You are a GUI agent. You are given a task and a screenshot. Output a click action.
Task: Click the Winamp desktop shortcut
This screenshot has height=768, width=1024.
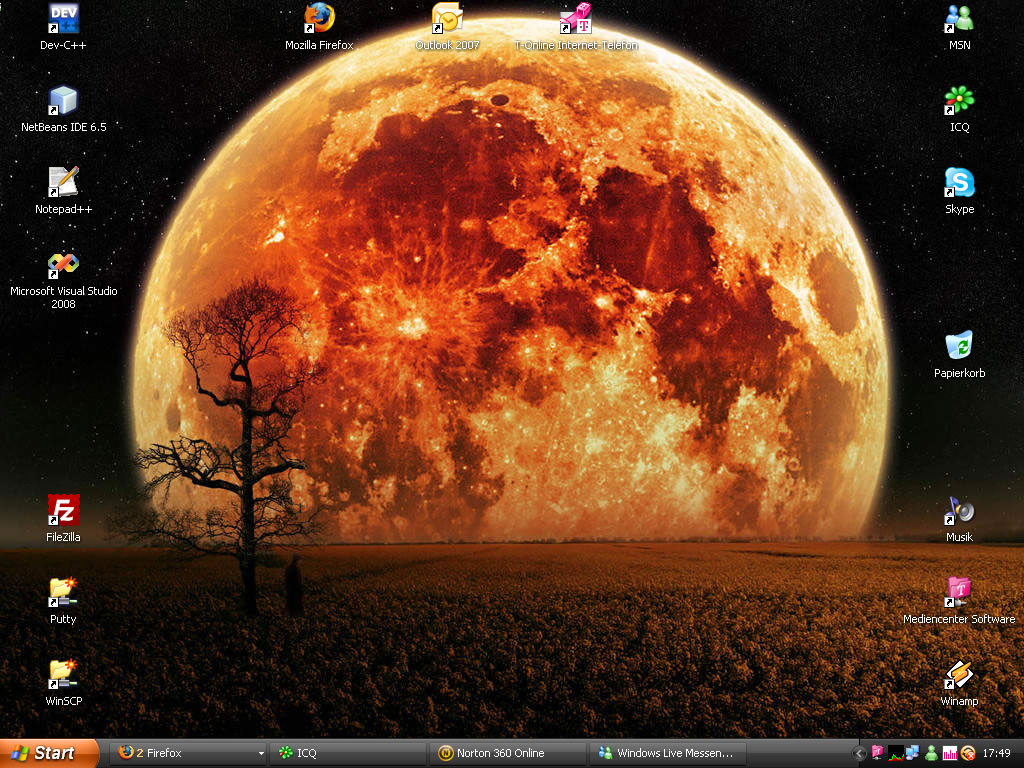tap(959, 675)
